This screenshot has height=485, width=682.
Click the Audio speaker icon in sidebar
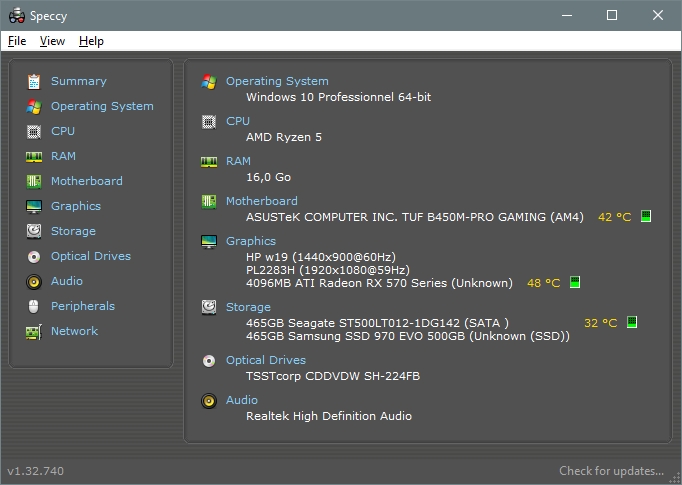(34, 282)
